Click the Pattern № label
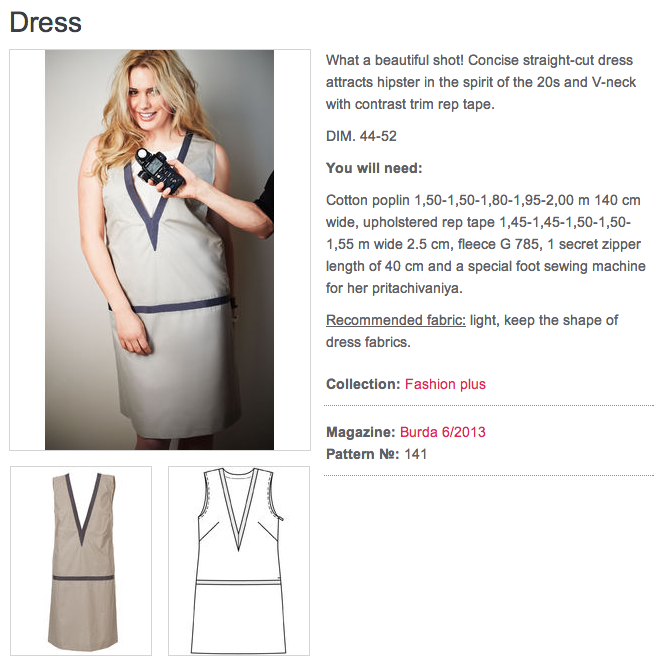 pyautogui.click(x=363, y=454)
